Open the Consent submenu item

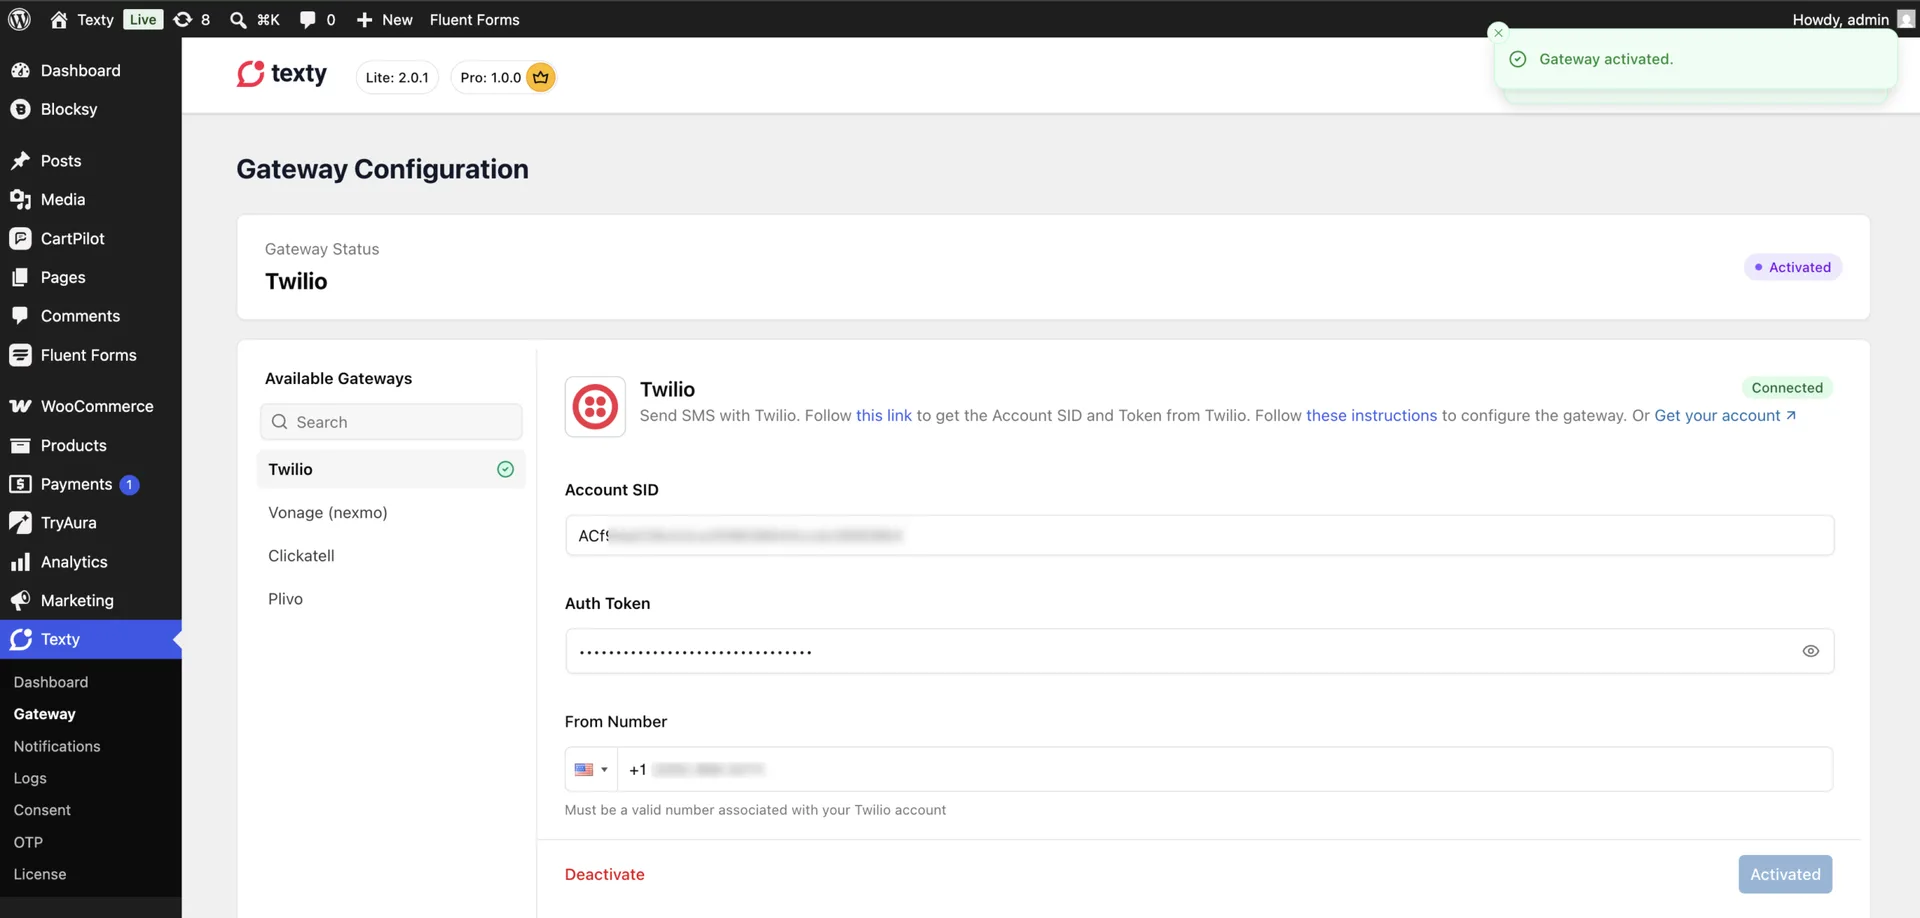[42, 810]
